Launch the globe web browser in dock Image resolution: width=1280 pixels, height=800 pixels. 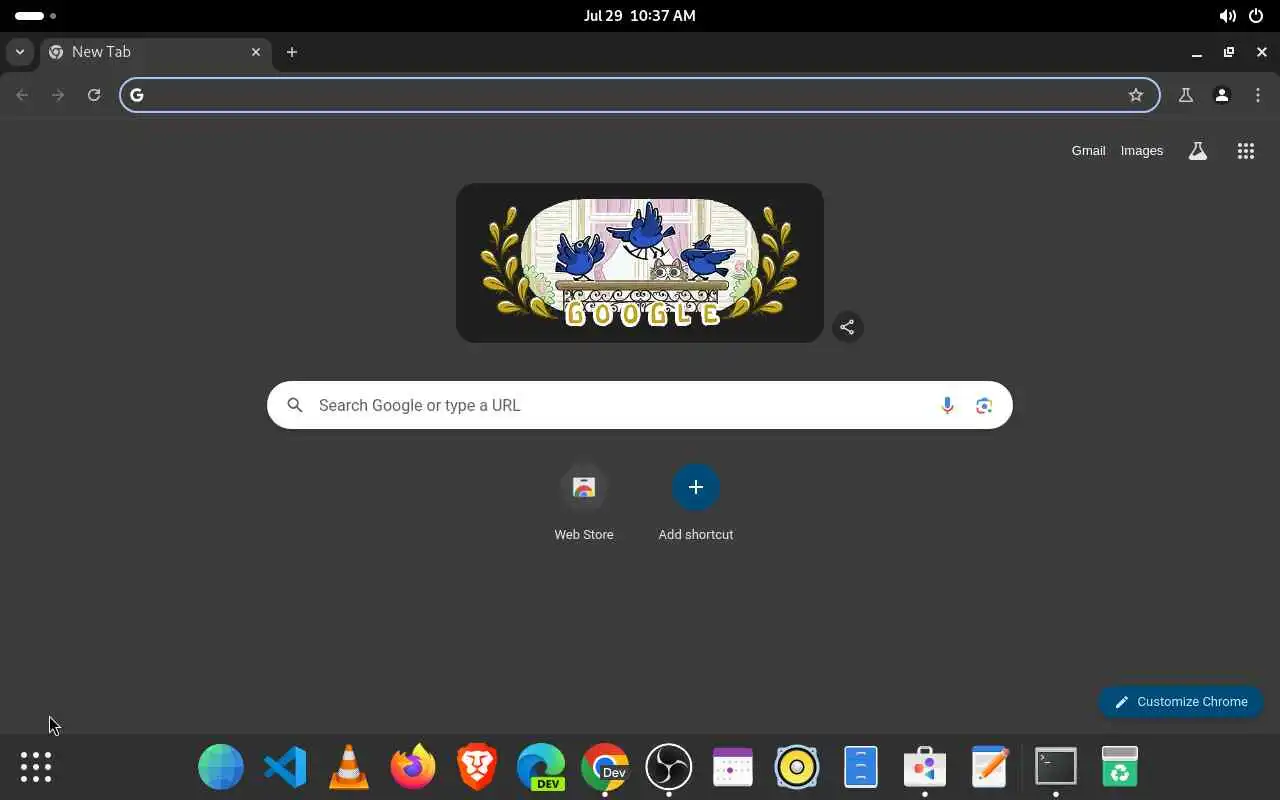pyautogui.click(x=221, y=767)
